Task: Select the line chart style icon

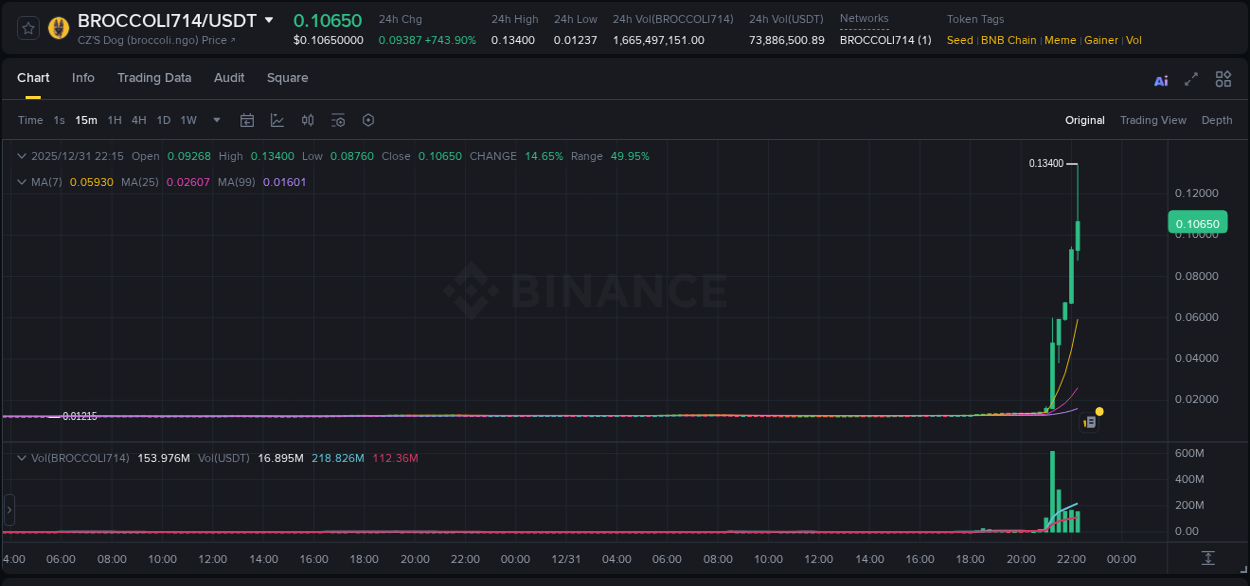Action: [277, 120]
